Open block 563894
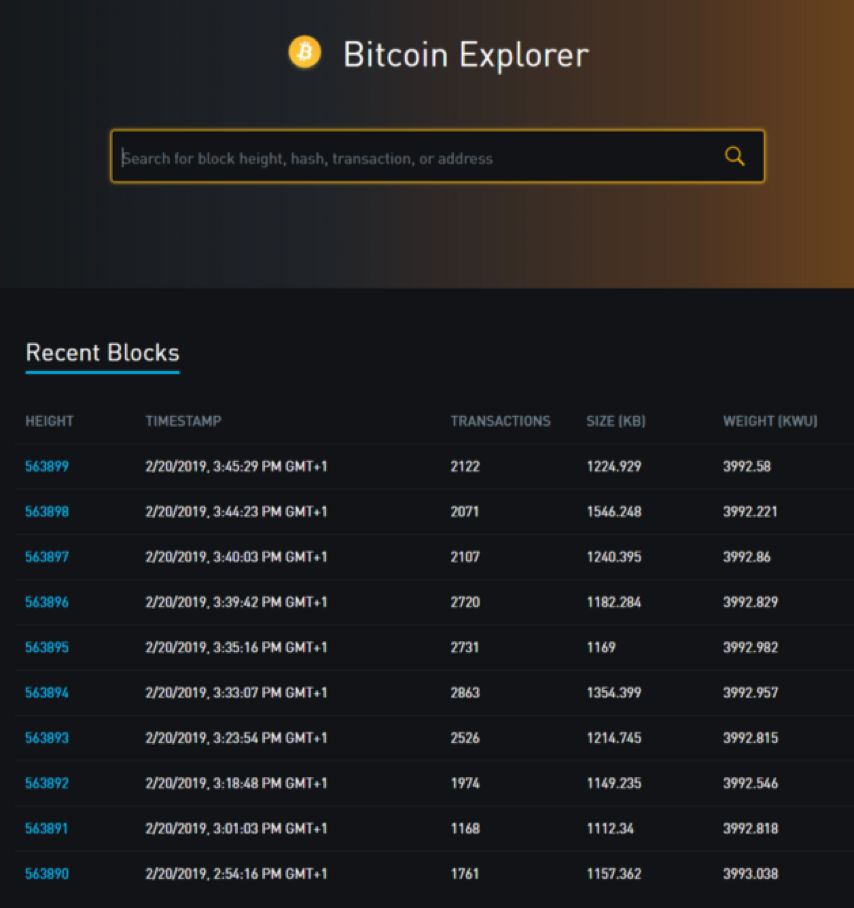 [x=47, y=693]
